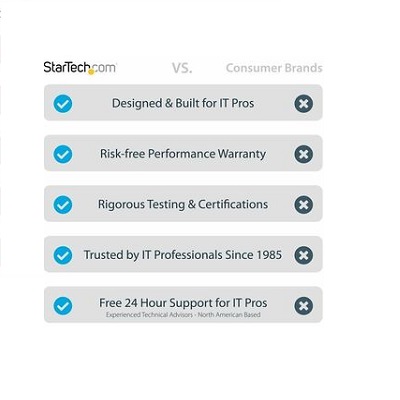
Task: Click X icon in Trusted by IT Professionals row
Action: click(304, 255)
